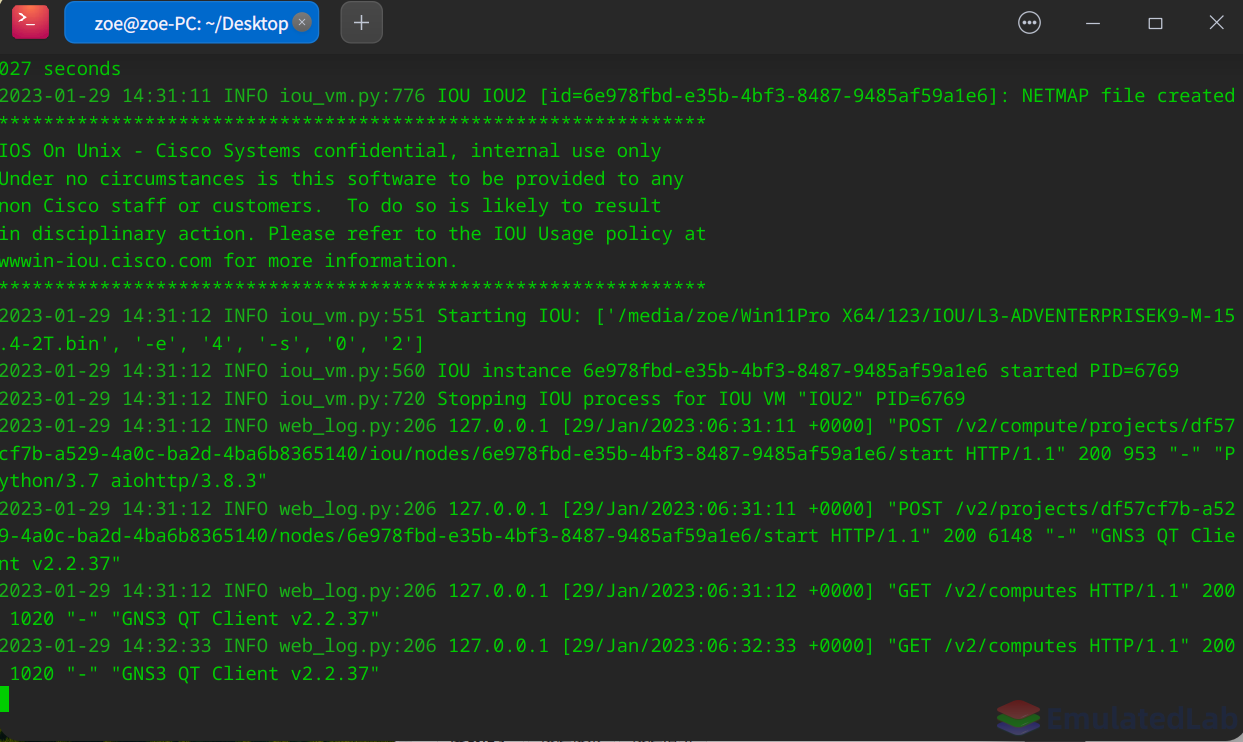
Task: Click the wwwin-iou.cisco.com address text
Action: [x=106, y=261]
